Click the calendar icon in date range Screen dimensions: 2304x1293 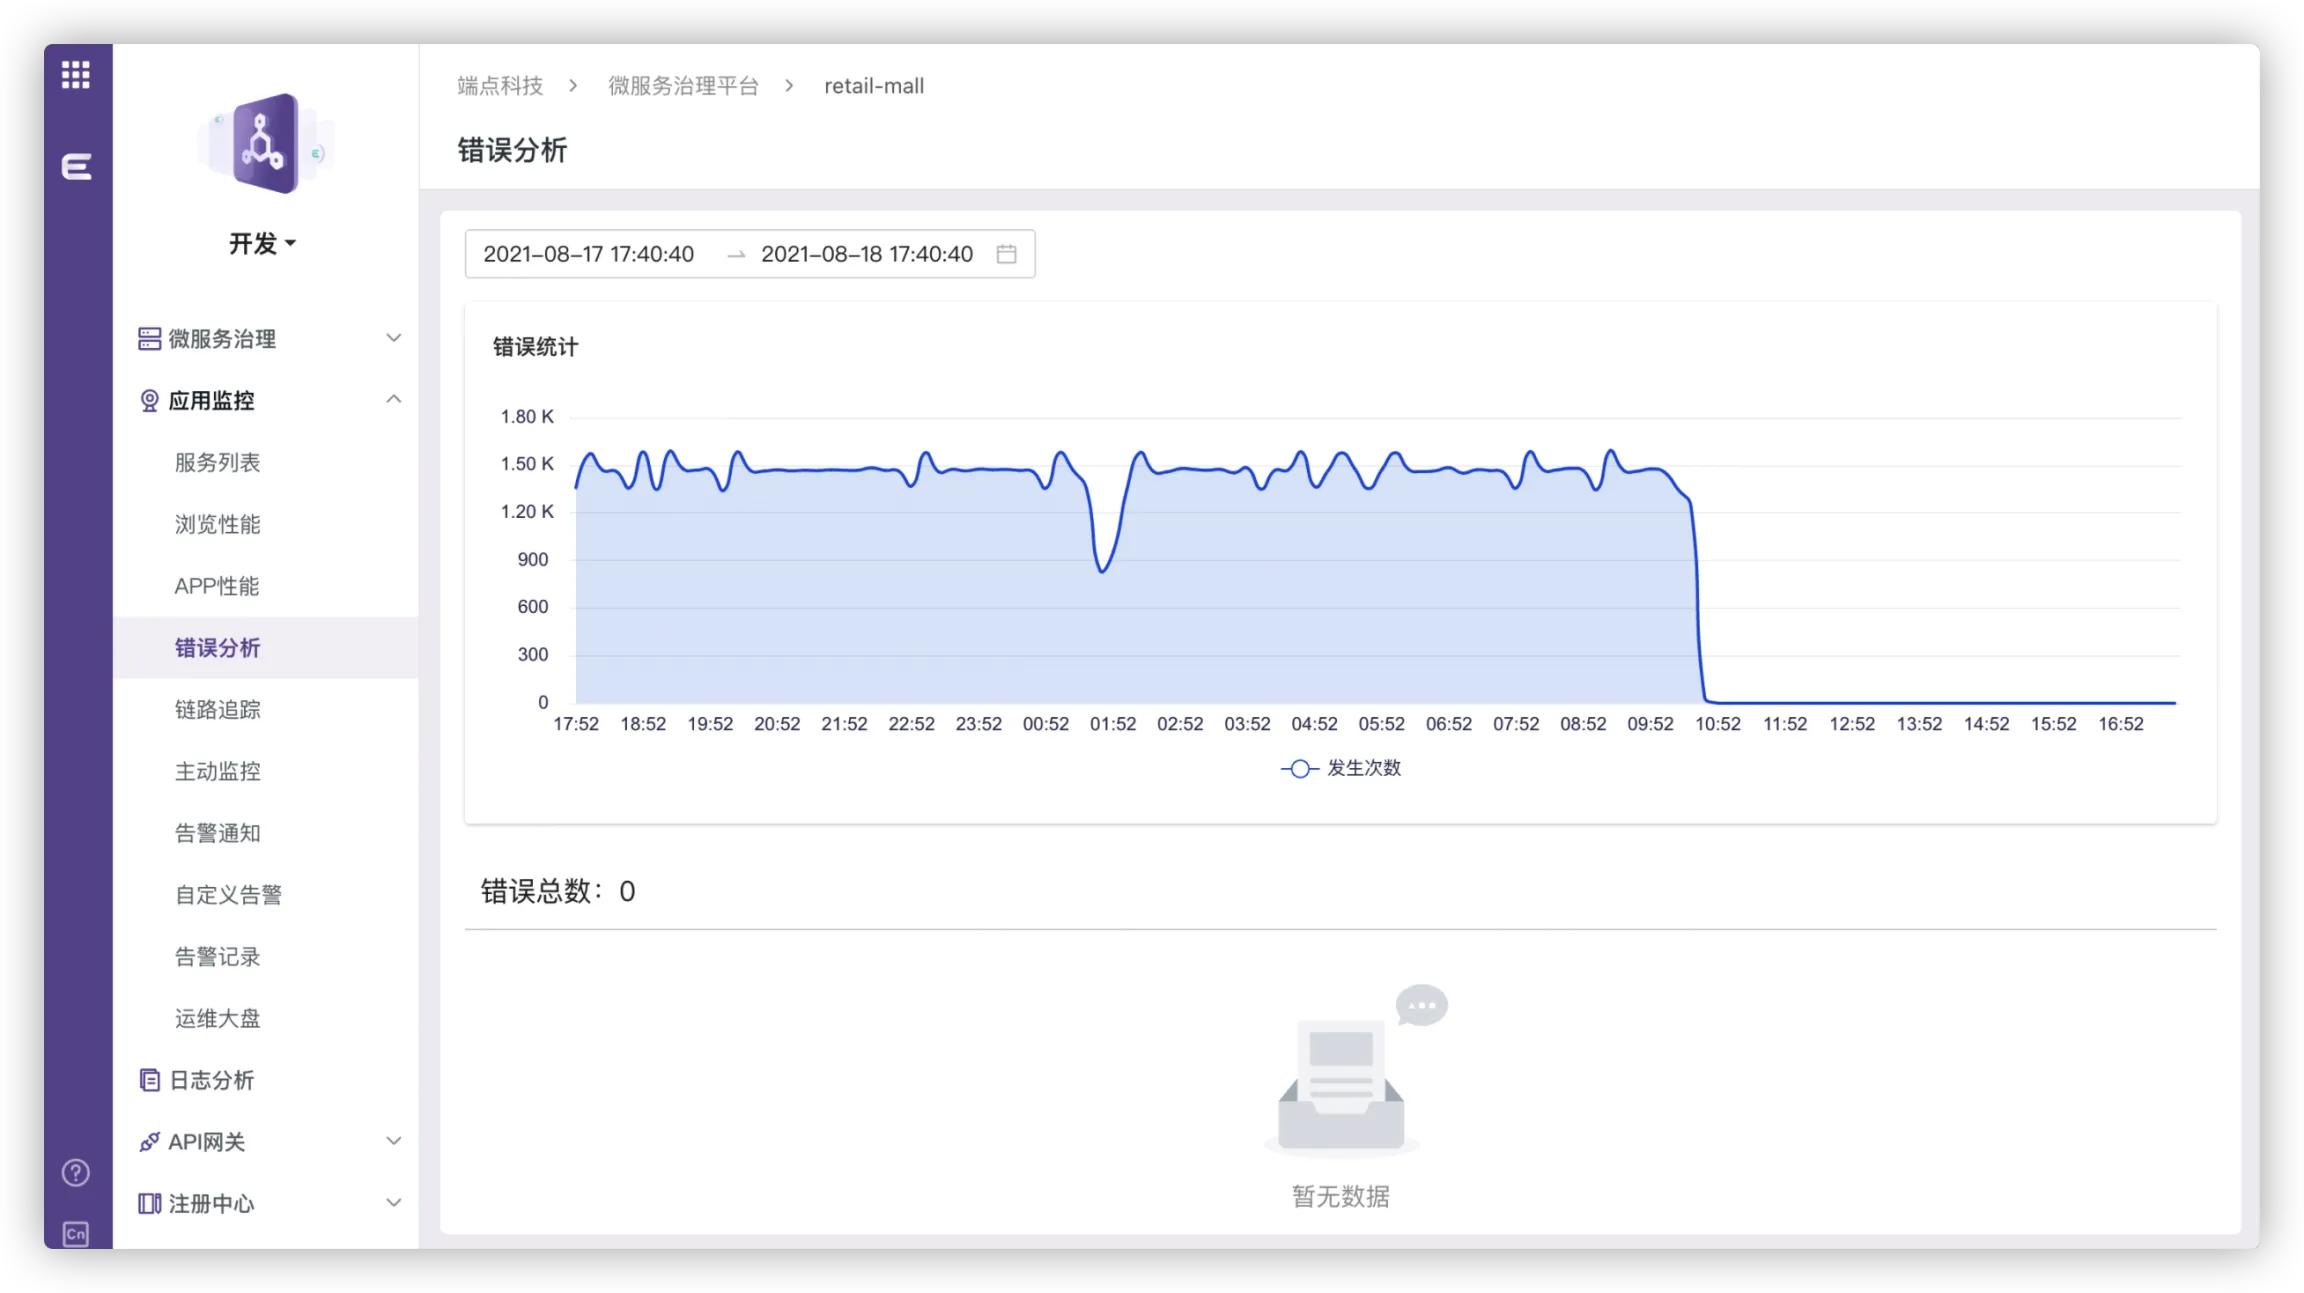pyautogui.click(x=1006, y=254)
